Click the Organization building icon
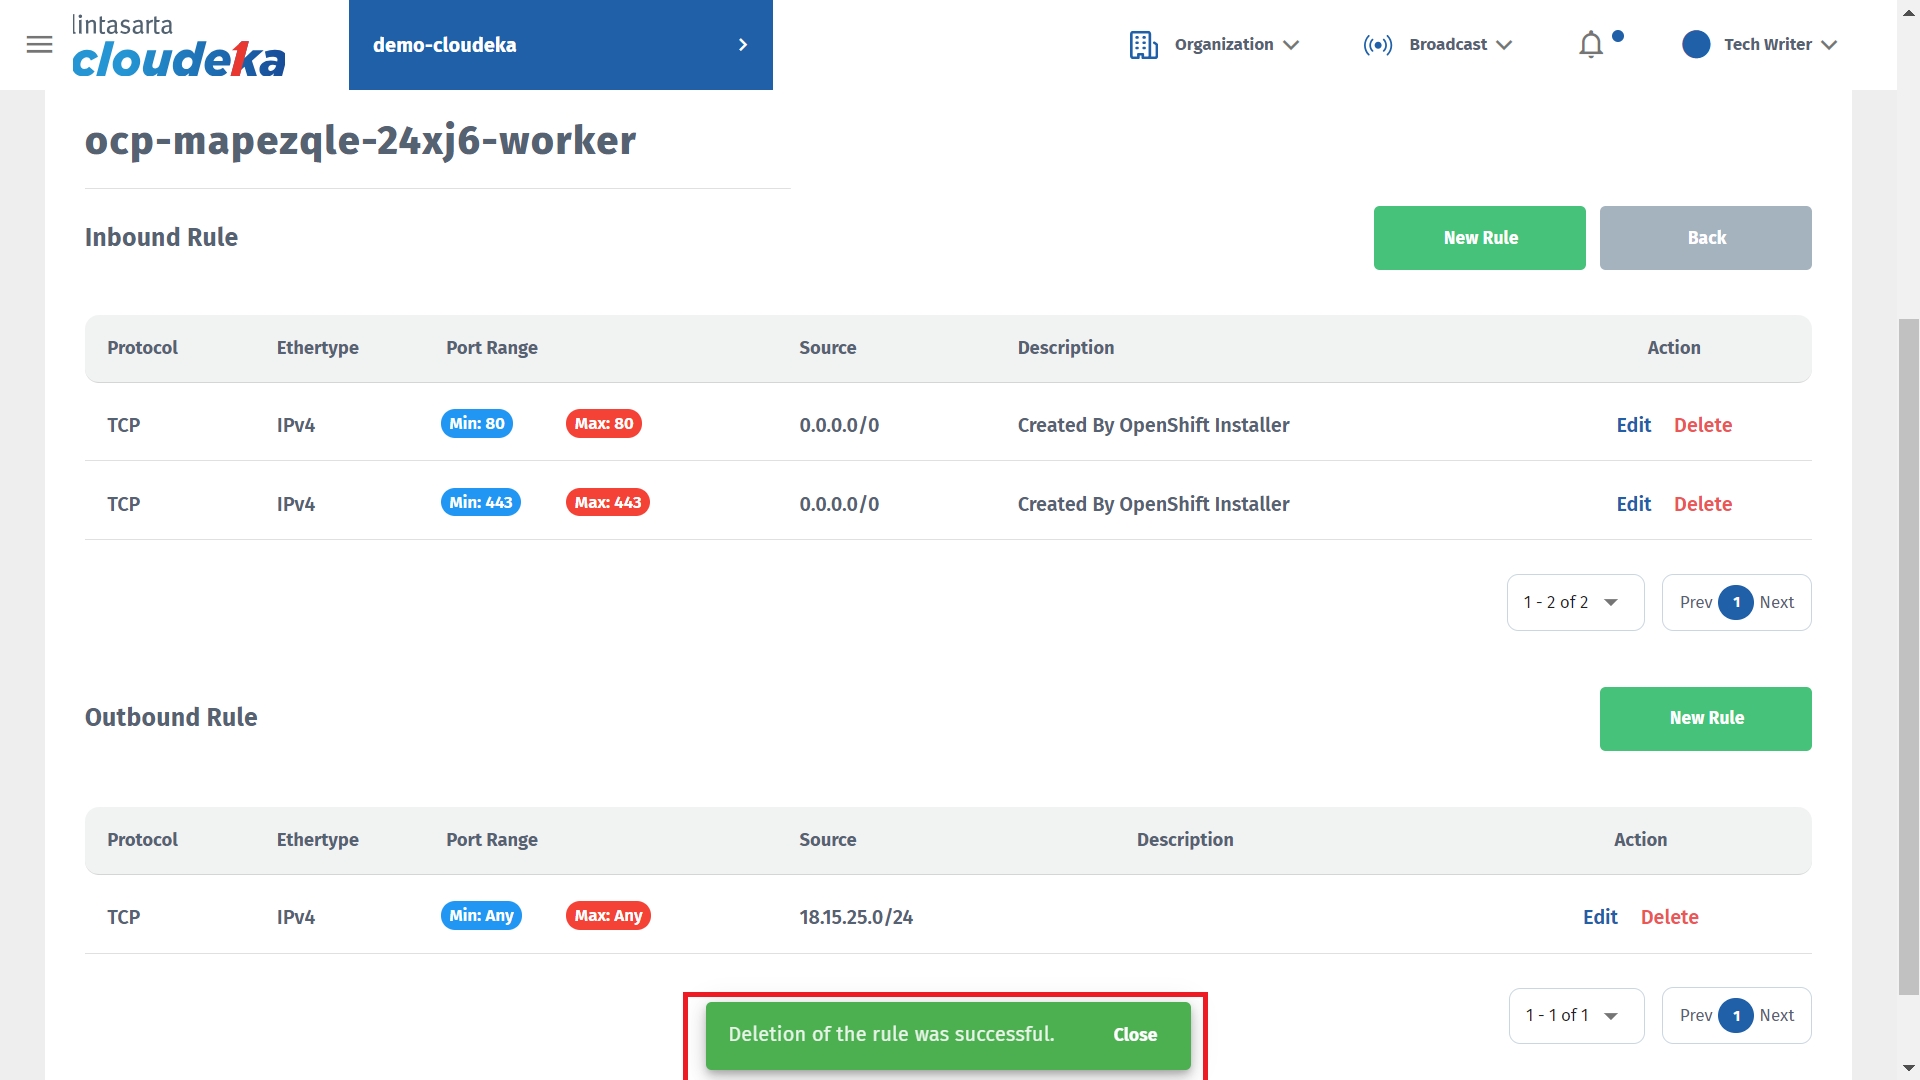The height and width of the screenshot is (1080, 1920). point(1143,45)
